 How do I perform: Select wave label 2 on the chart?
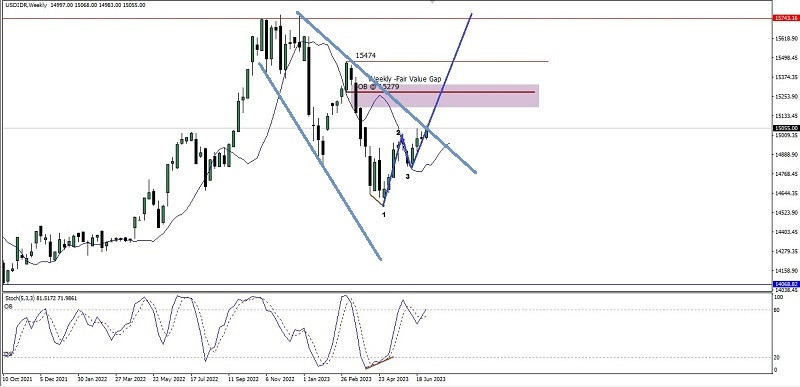click(x=398, y=133)
